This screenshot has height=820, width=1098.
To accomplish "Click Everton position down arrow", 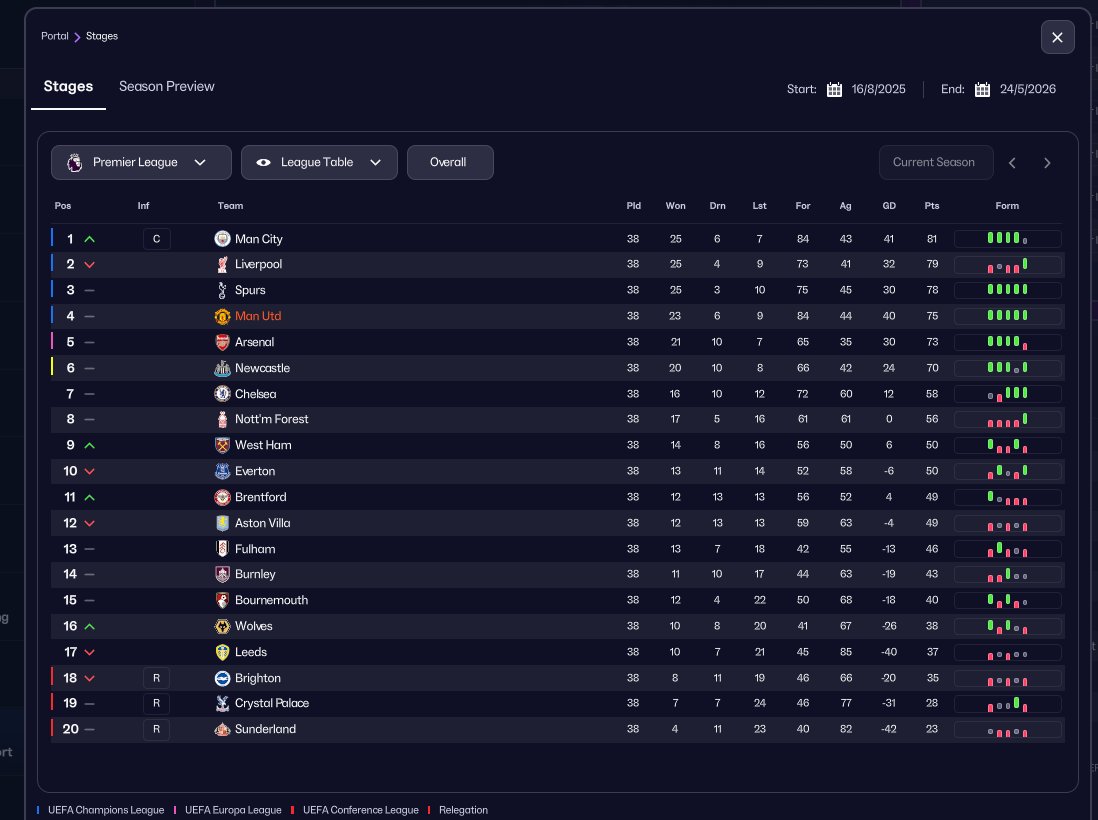I will (x=90, y=471).
